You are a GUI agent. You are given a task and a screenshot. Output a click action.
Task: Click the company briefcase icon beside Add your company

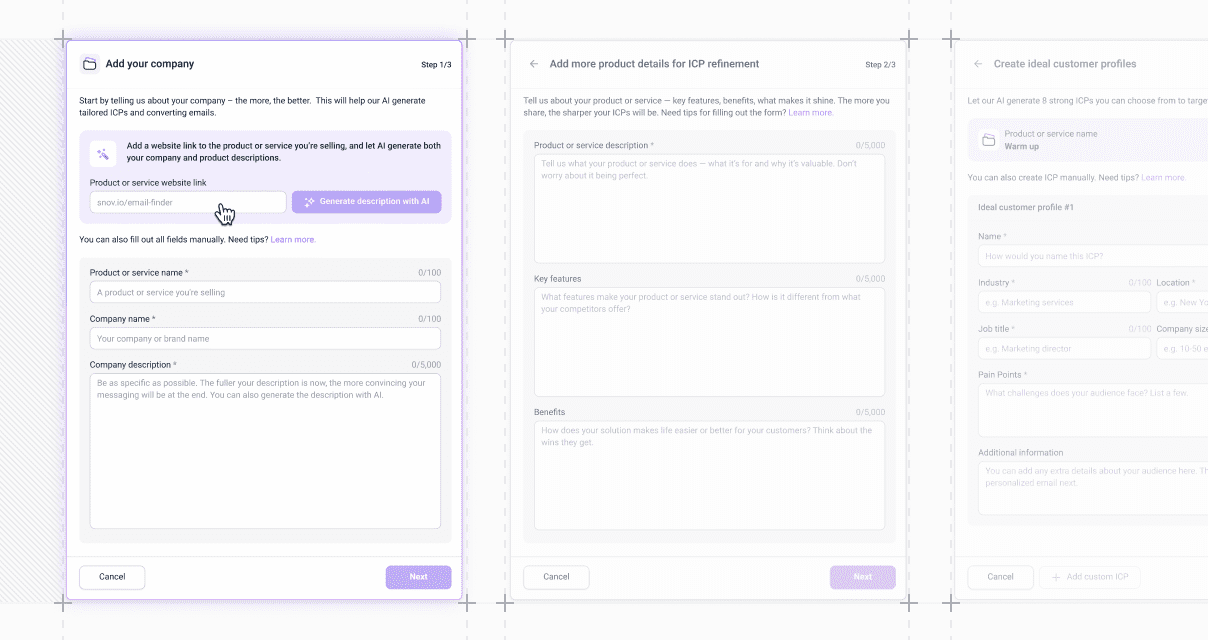click(x=90, y=64)
